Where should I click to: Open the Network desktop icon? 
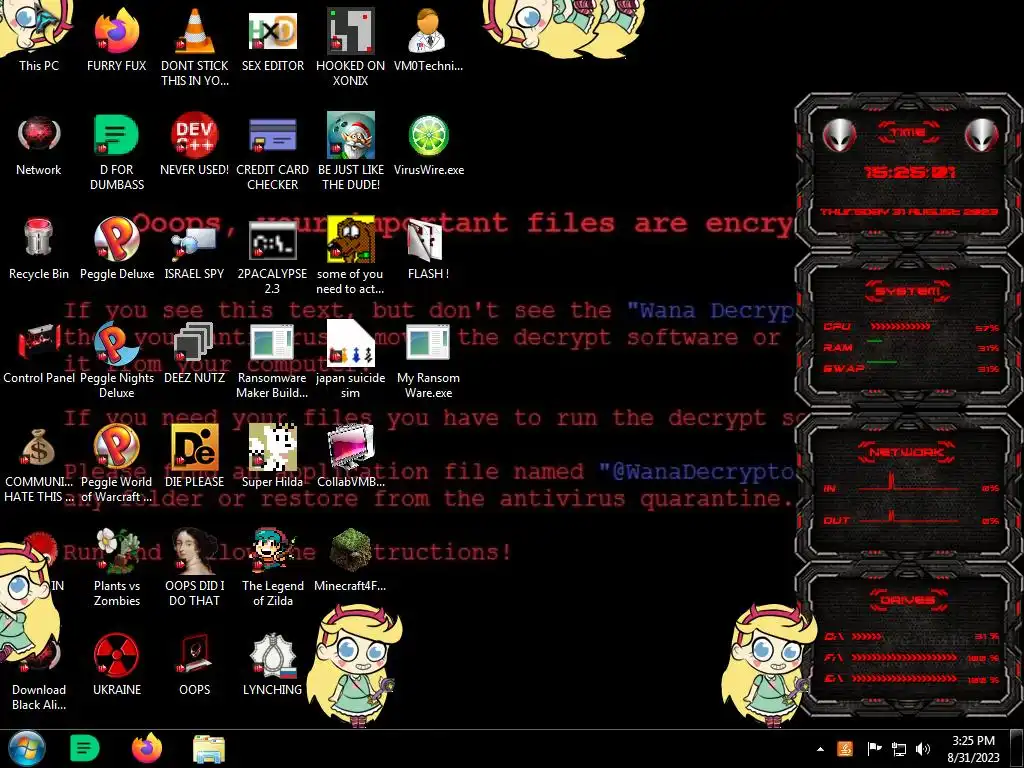[x=39, y=145]
